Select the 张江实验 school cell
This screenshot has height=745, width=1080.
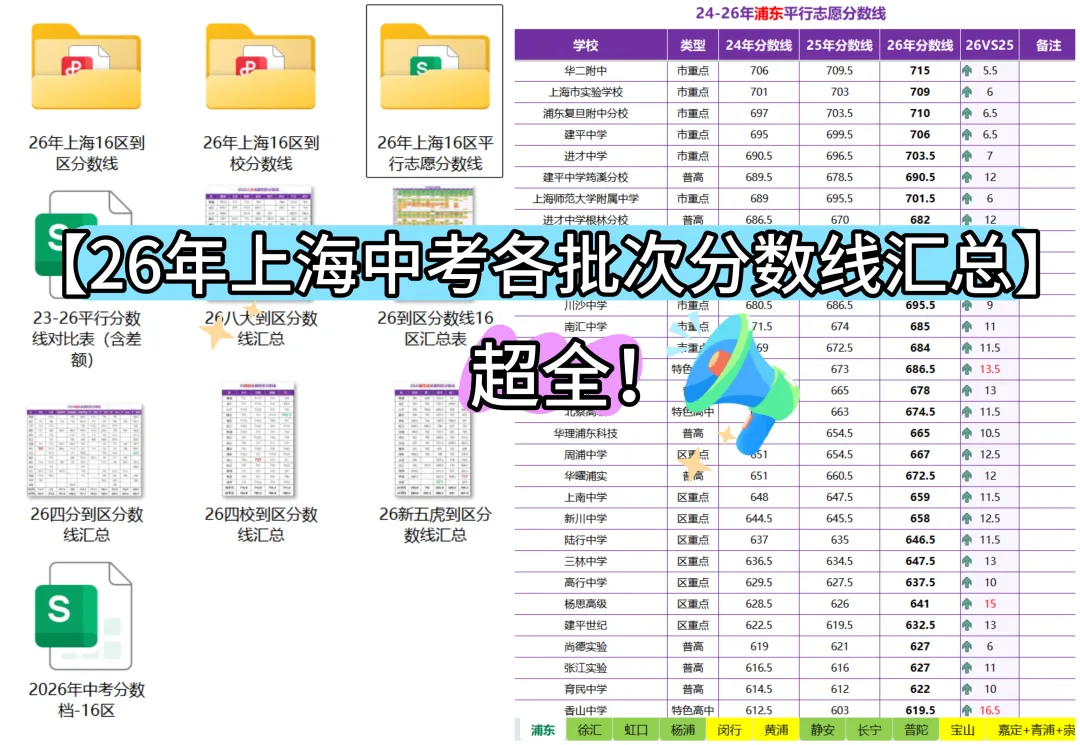(x=590, y=668)
